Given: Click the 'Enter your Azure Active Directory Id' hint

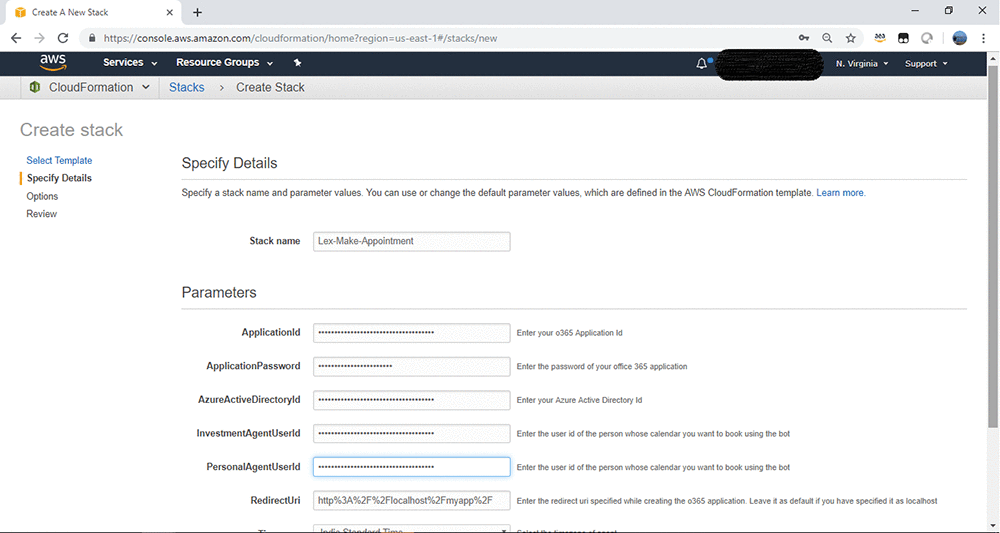Looking at the screenshot, I should (x=579, y=400).
